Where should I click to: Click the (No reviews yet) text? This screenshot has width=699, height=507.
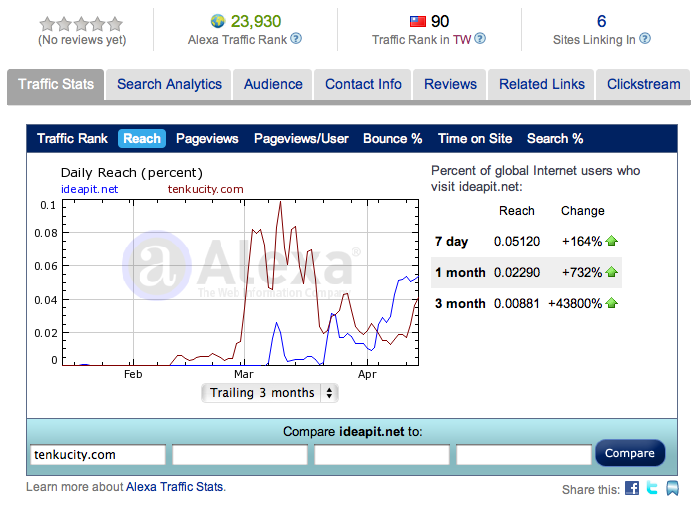pyautogui.click(x=82, y=40)
